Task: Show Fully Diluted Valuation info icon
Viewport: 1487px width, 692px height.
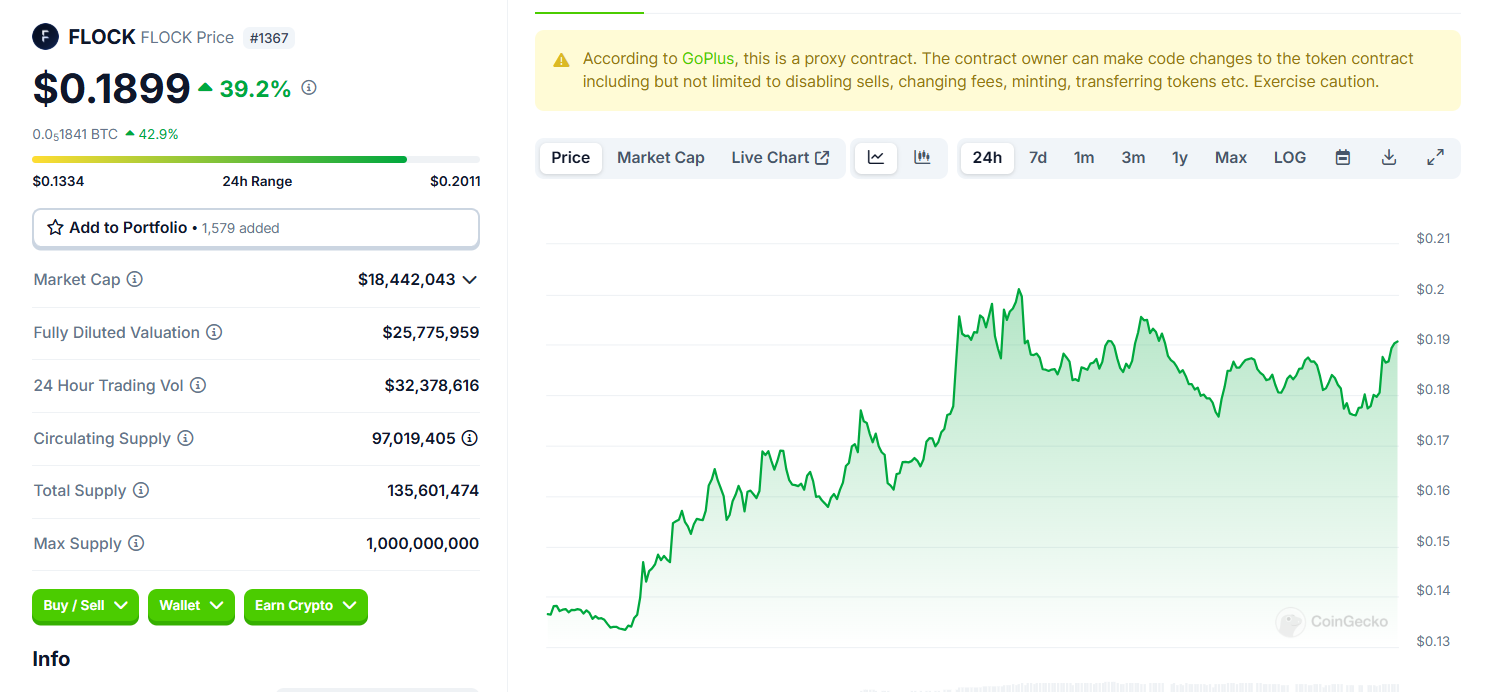Action: pos(214,332)
